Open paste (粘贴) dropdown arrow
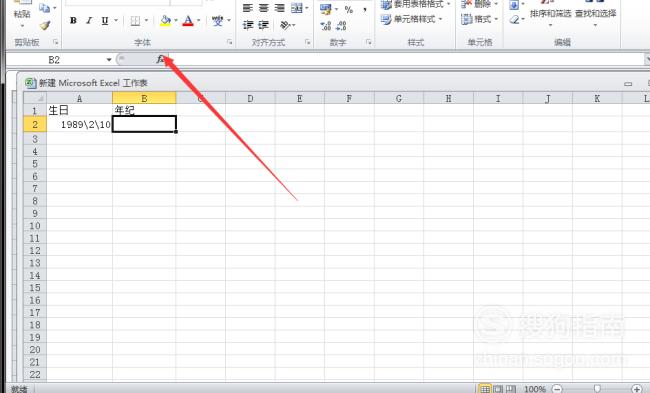650x393 pixels. [22, 26]
